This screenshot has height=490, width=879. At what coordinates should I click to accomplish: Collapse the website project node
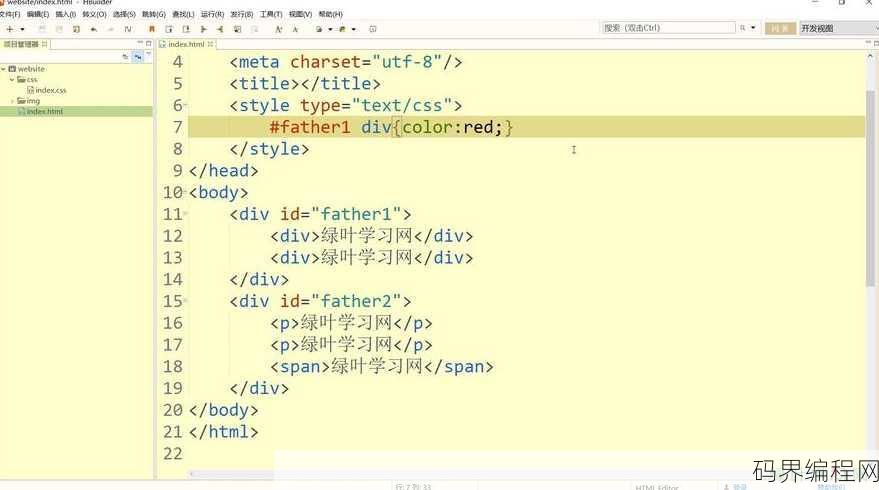[x=3, y=69]
